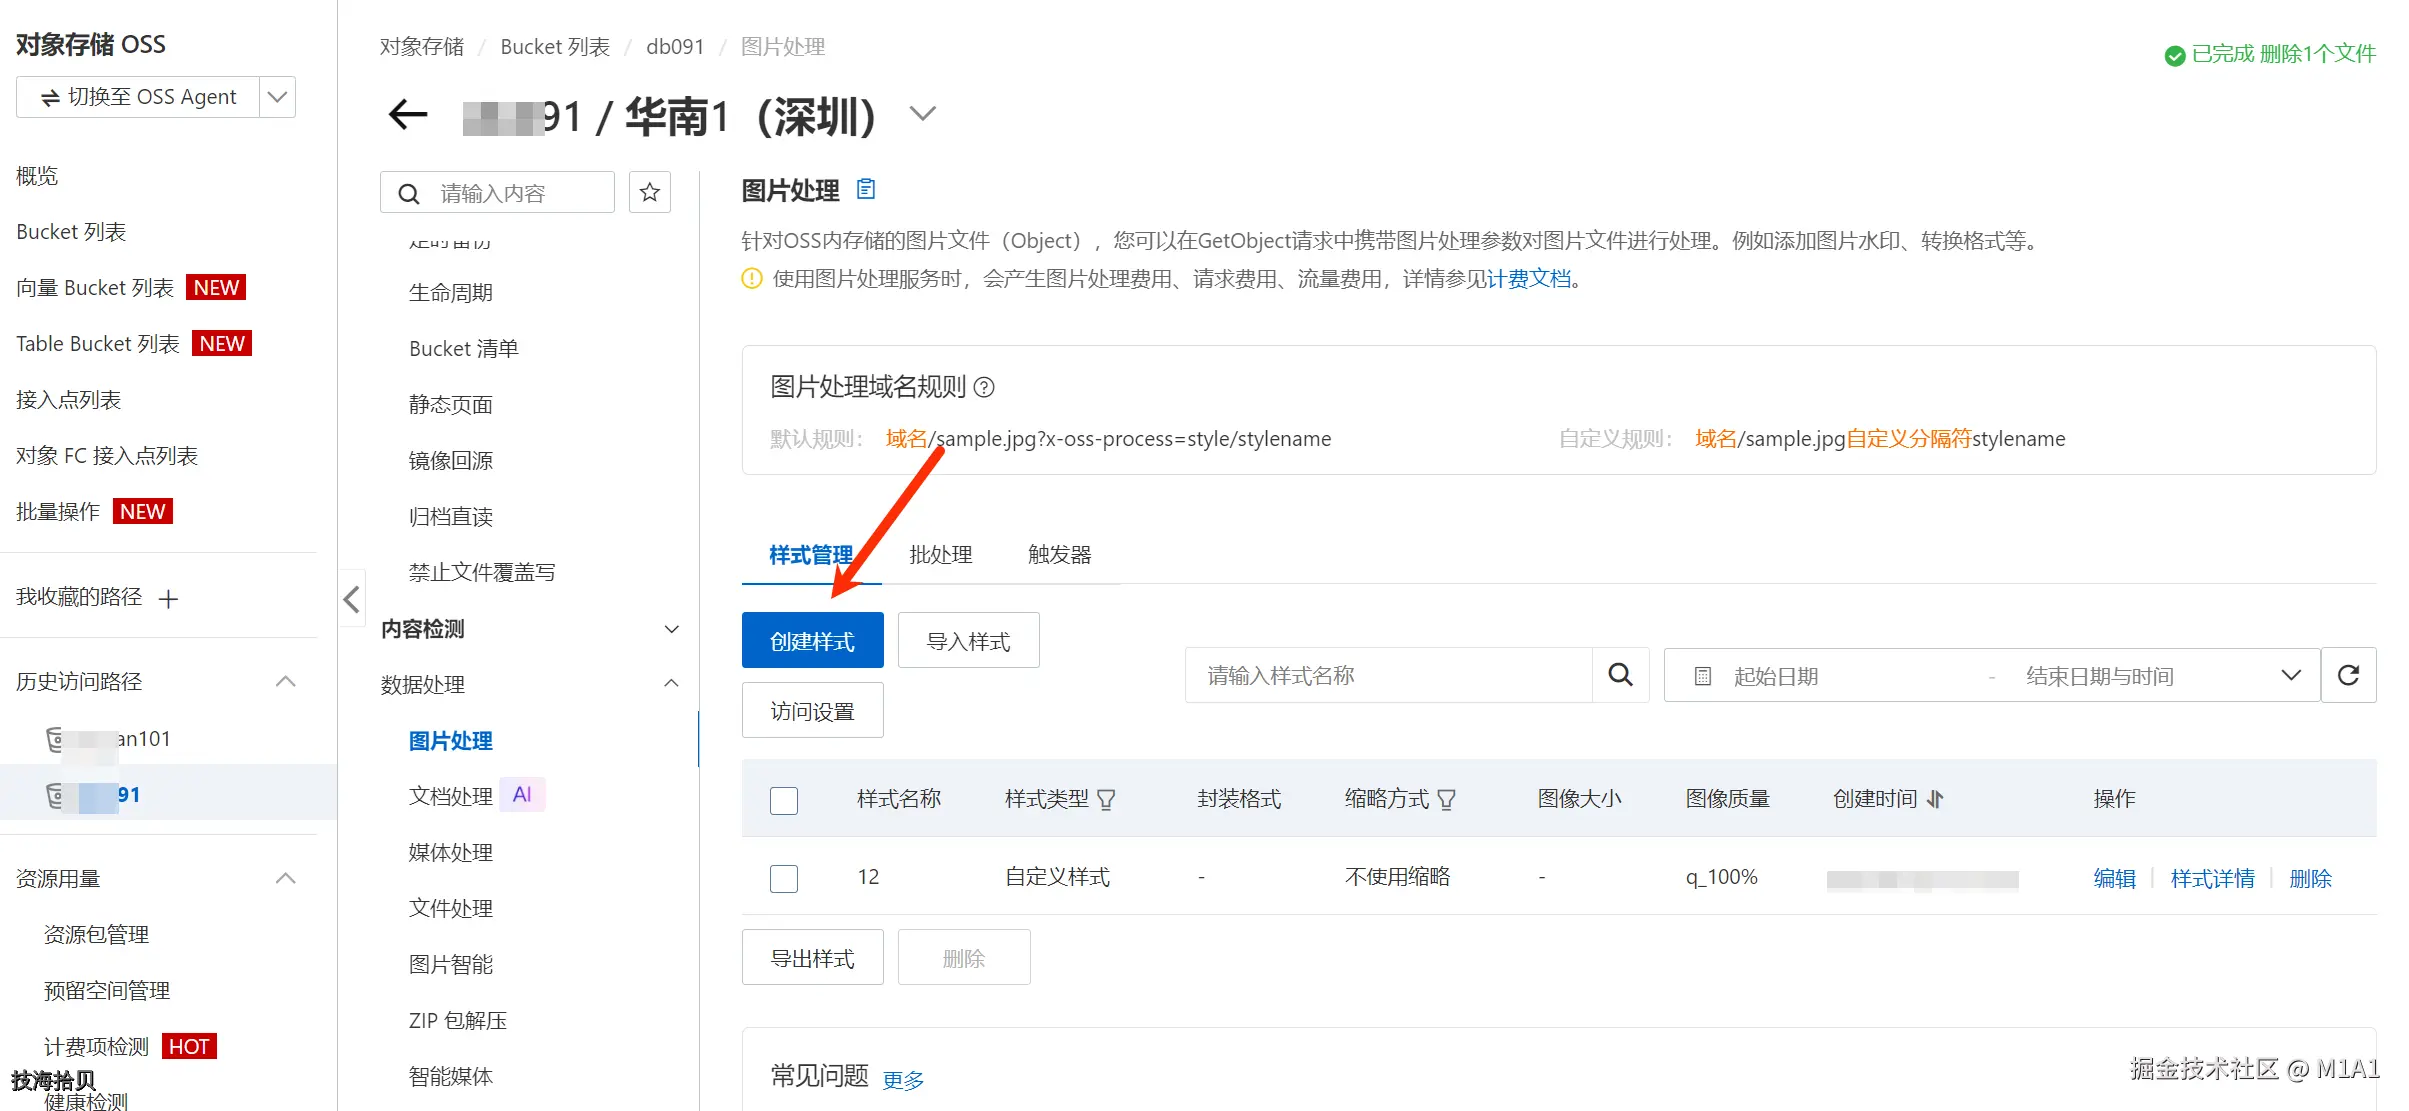2409x1111 pixels.
Task: Click the back arrow beside bucket title
Action: [408, 115]
